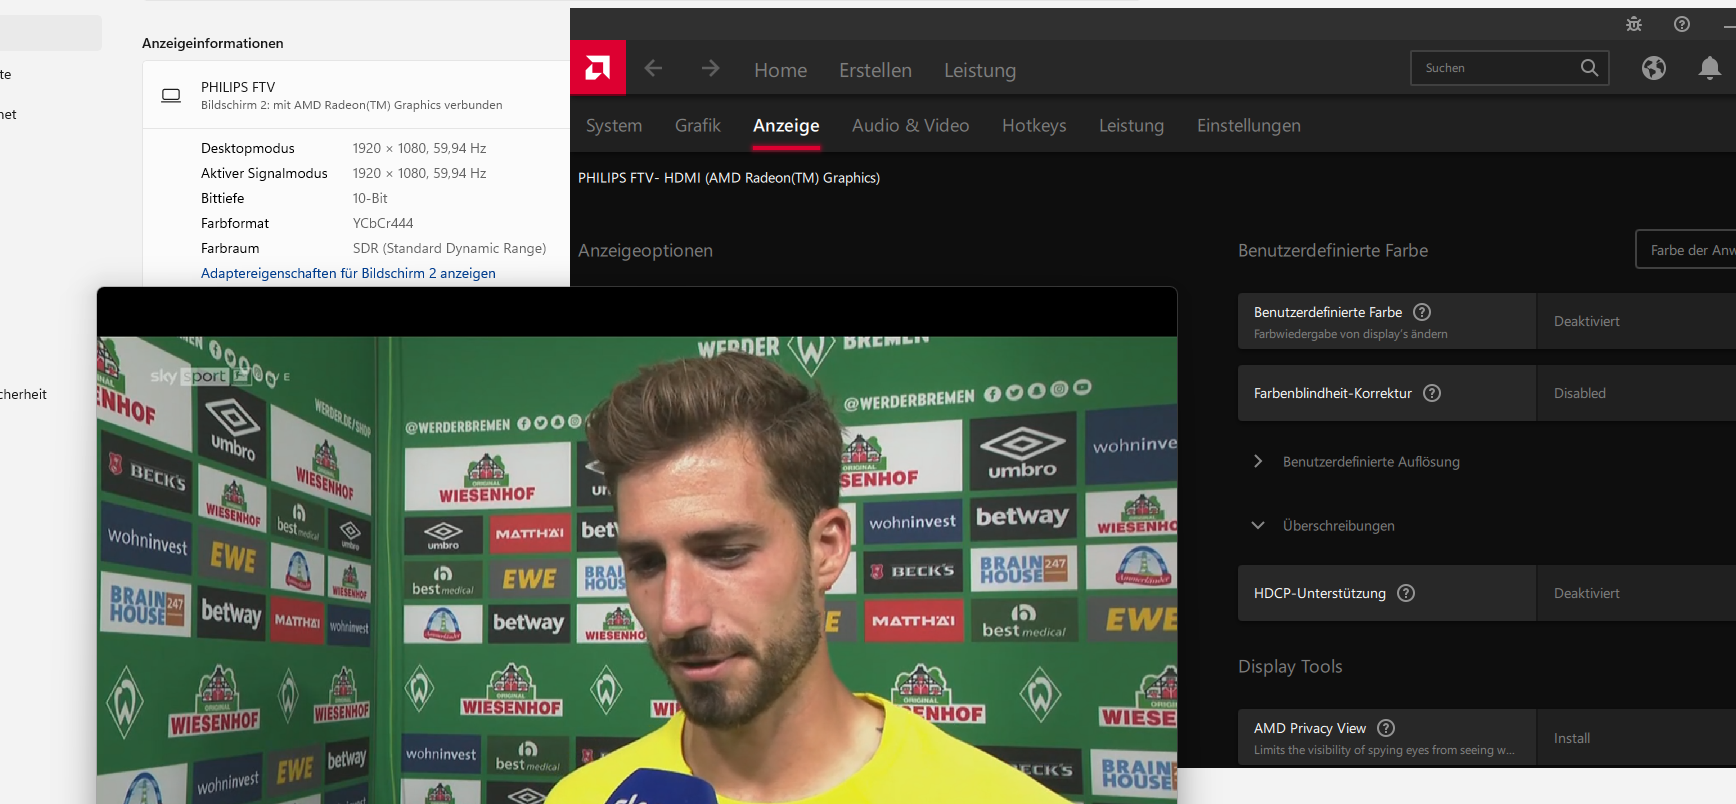
Task: Click the PHILIPS FTV- HDMI display label
Action: click(x=729, y=178)
